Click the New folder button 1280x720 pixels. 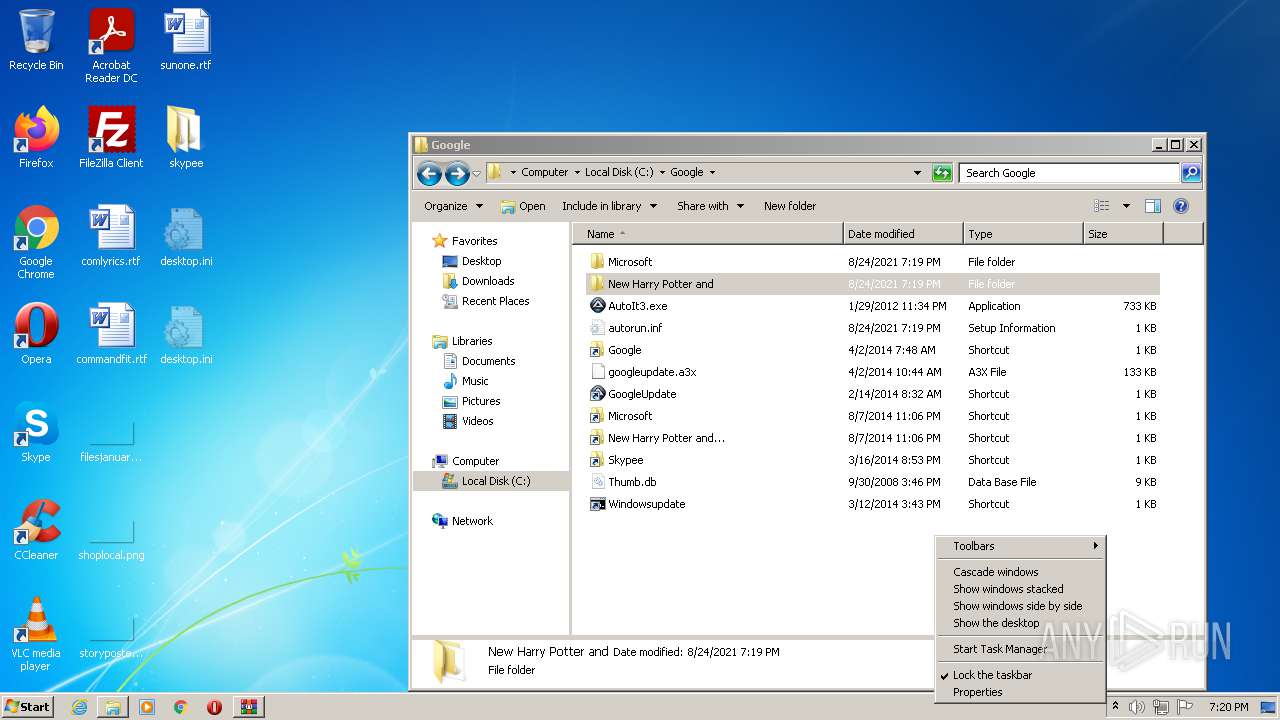[790, 206]
